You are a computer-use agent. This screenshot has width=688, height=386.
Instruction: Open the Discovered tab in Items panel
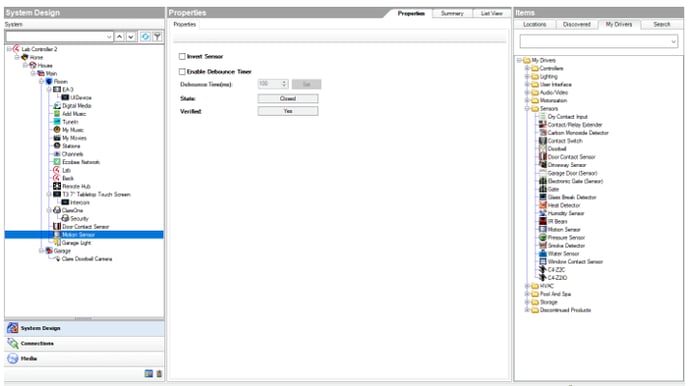(577, 25)
